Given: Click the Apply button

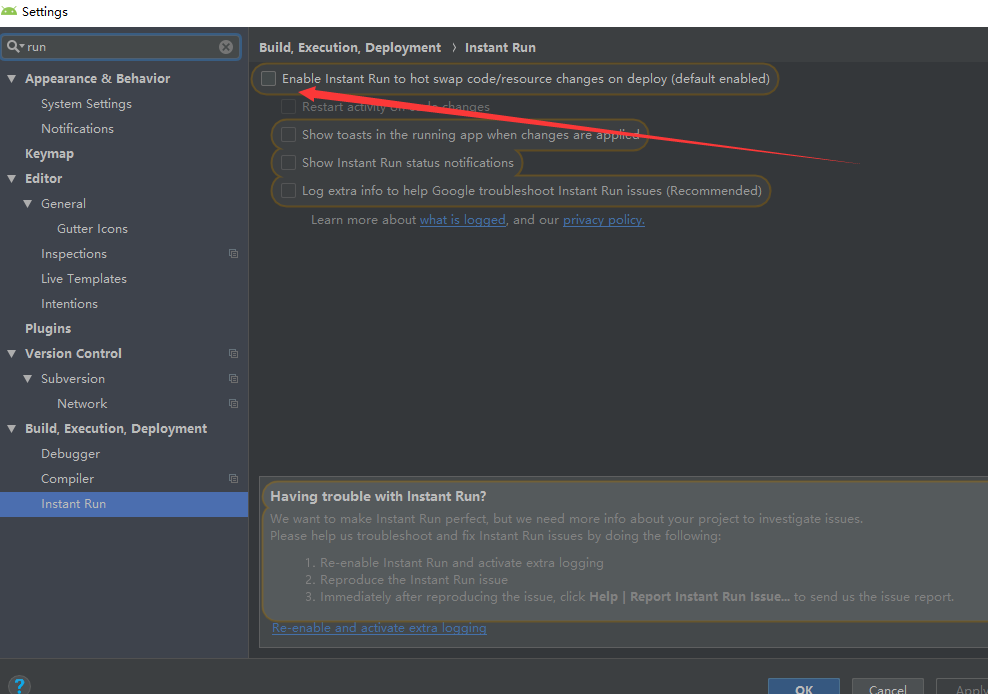Looking at the screenshot, I should pyautogui.click(x=962, y=687).
